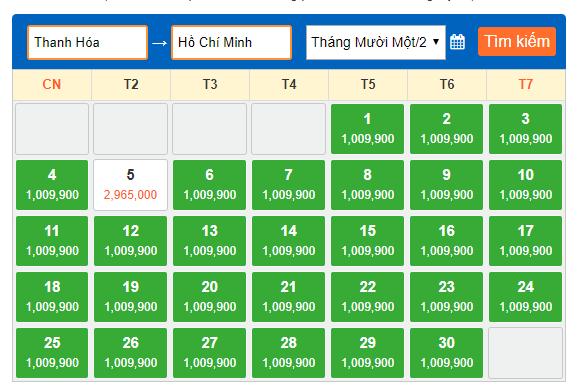
Task: Choose day 4 fare cell
Action: pyautogui.click(x=52, y=185)
